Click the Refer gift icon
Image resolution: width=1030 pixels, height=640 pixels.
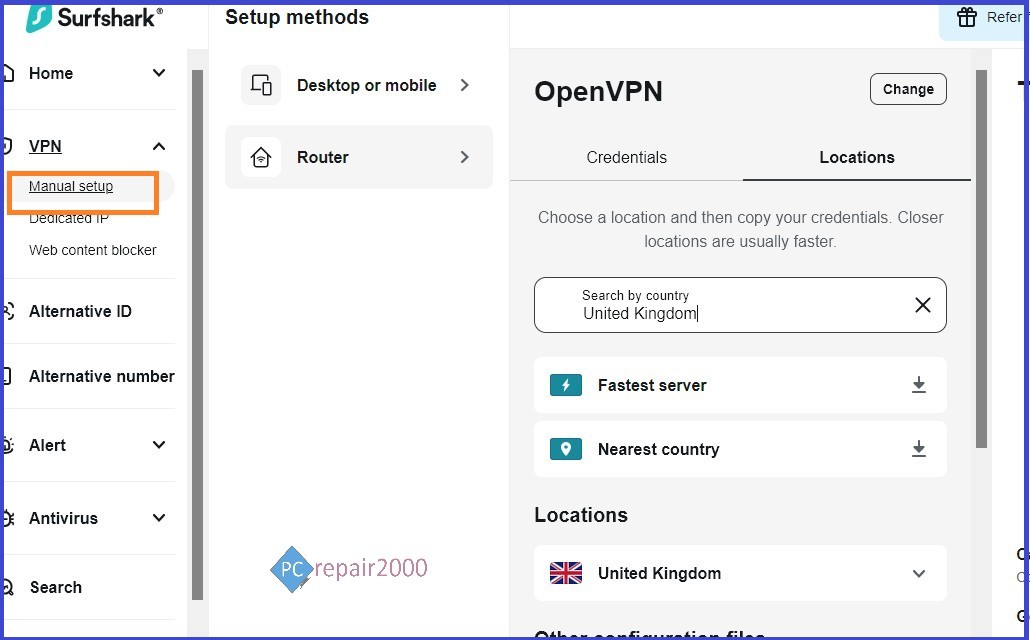coord(966,17)
